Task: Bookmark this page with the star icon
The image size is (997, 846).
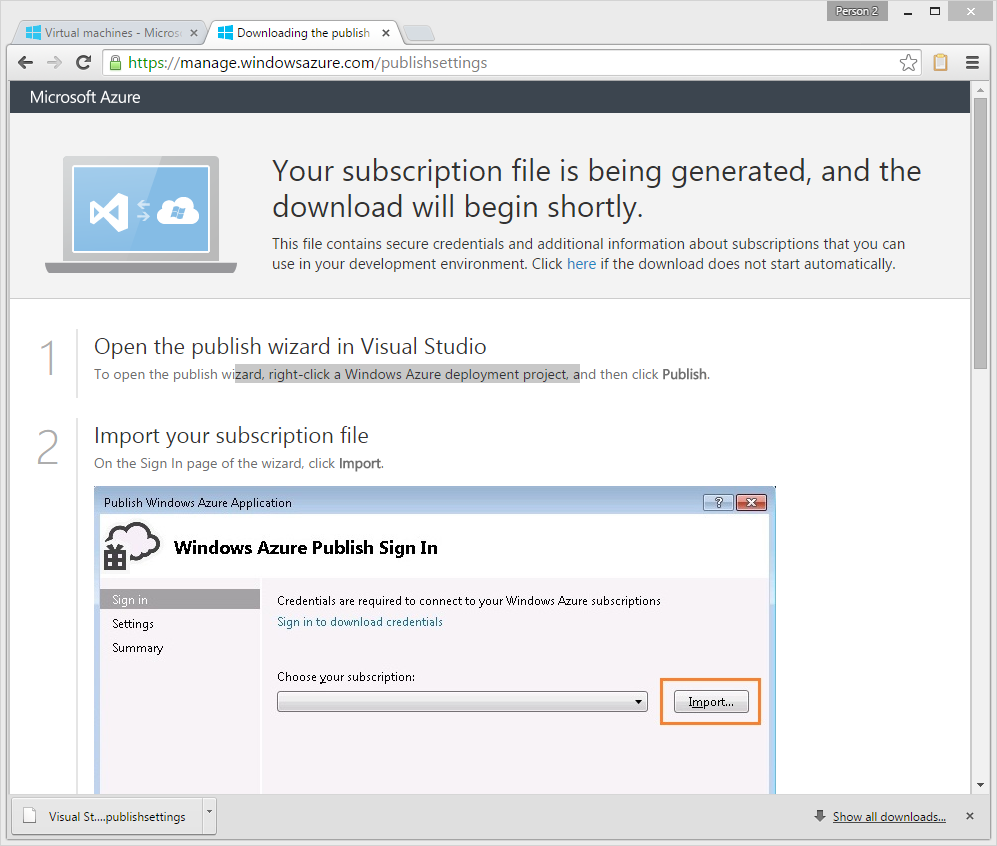Action: (x=908, y=62)
